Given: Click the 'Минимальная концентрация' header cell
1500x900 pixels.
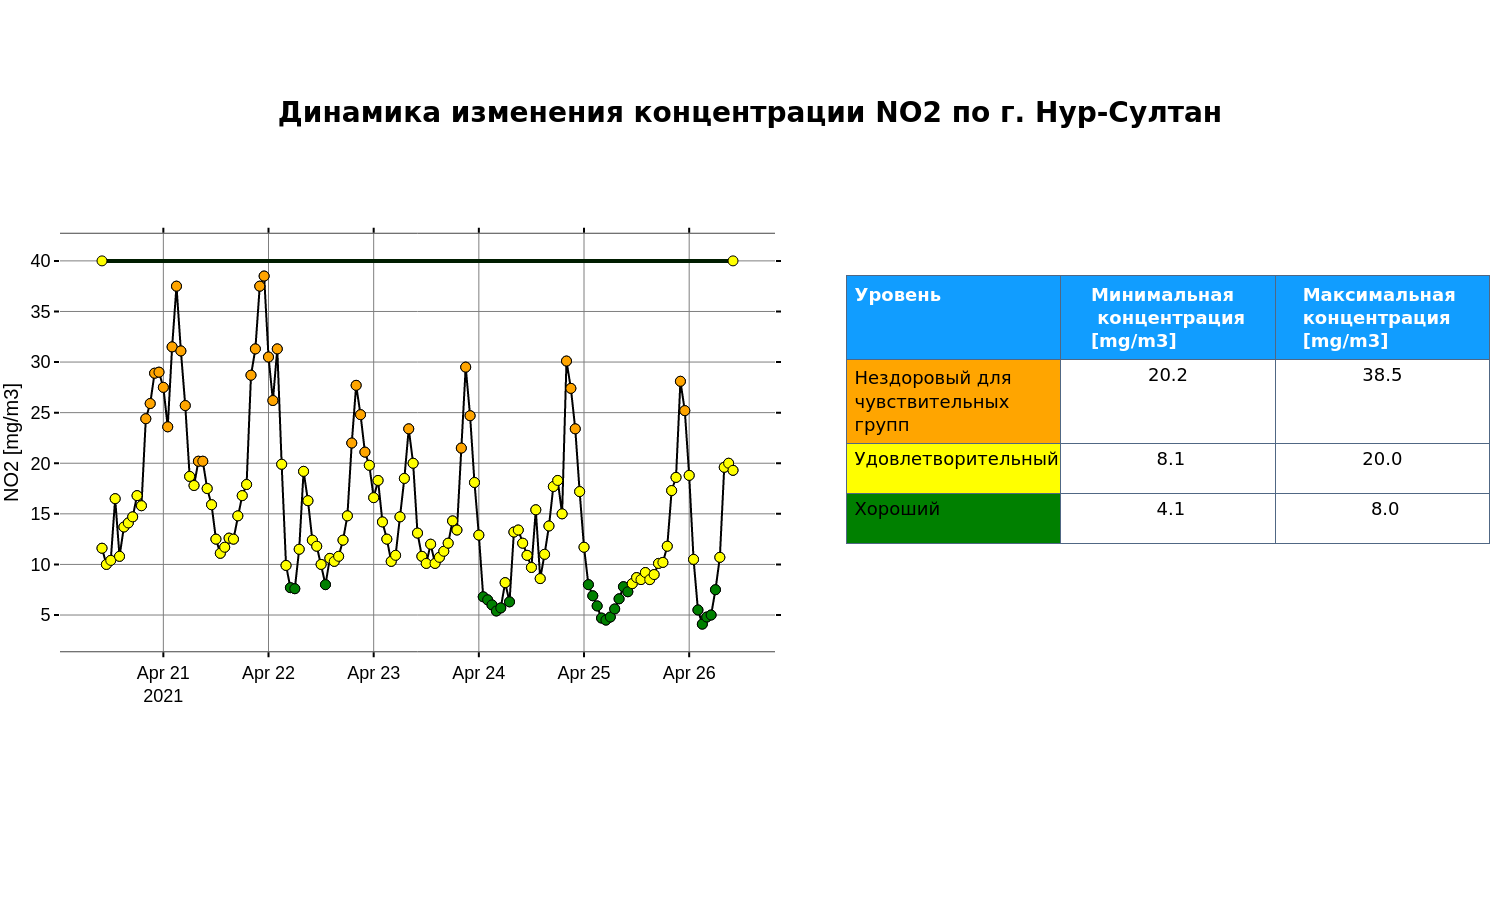Looking at the screenshot, I should (x=1168, y=317).
